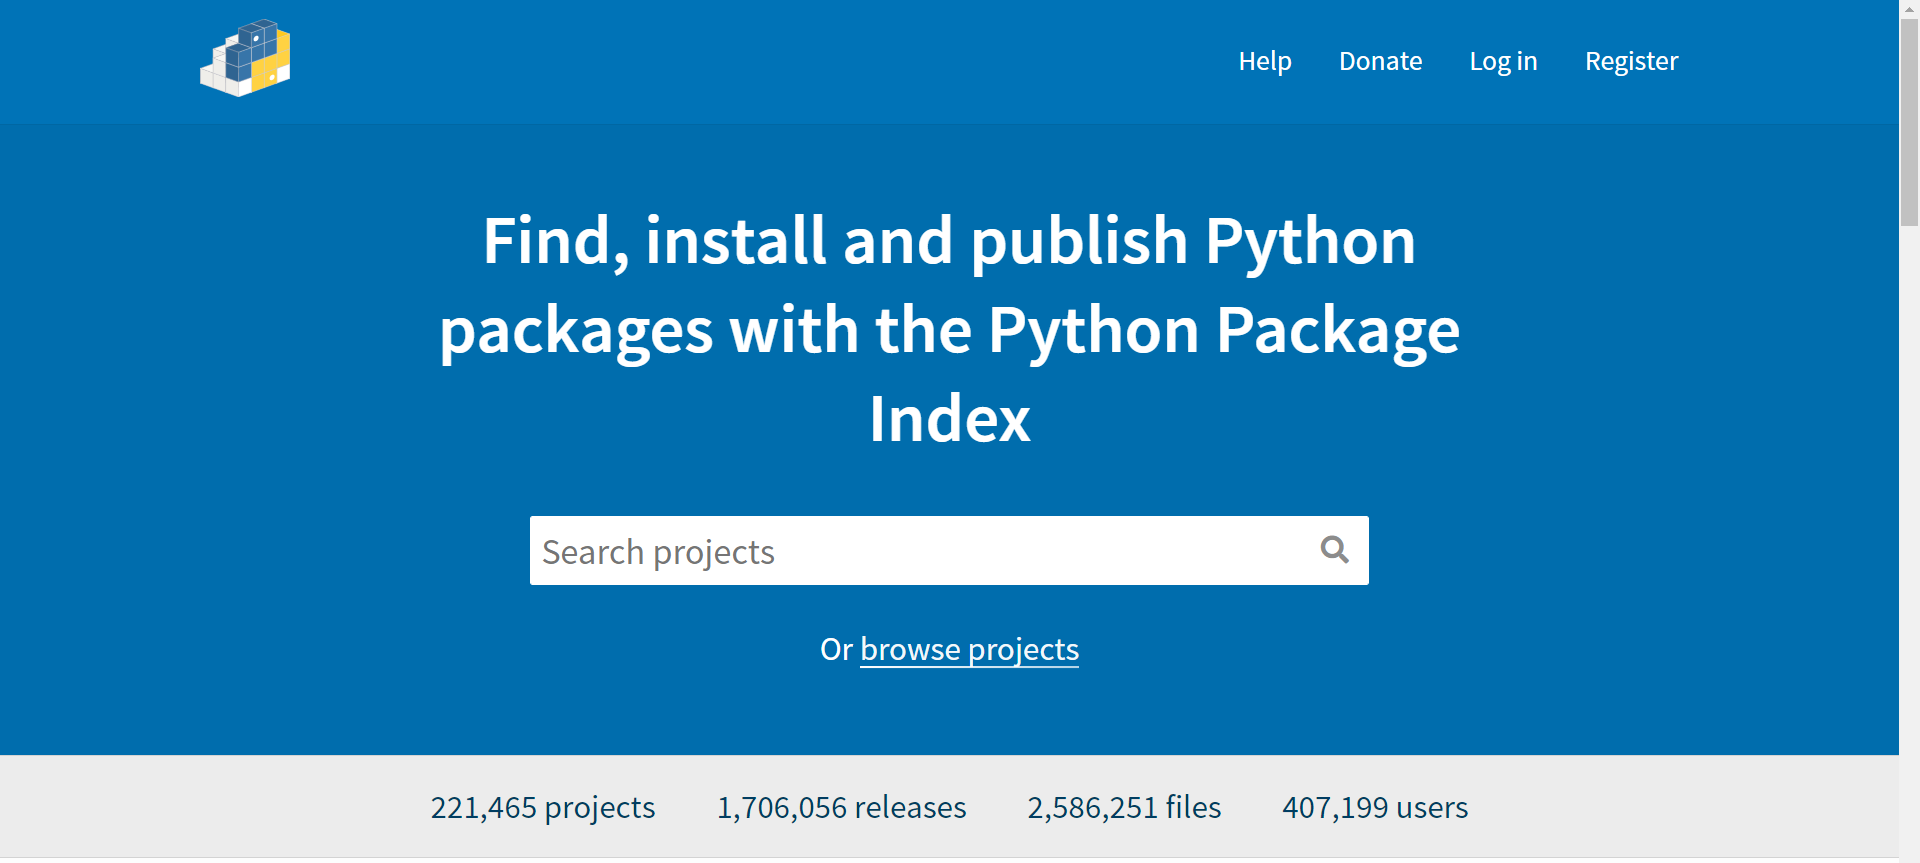Select the '1,706,056 releases' statistic text
This screenshot has width=1920, height=863.
tap(841, 807)
